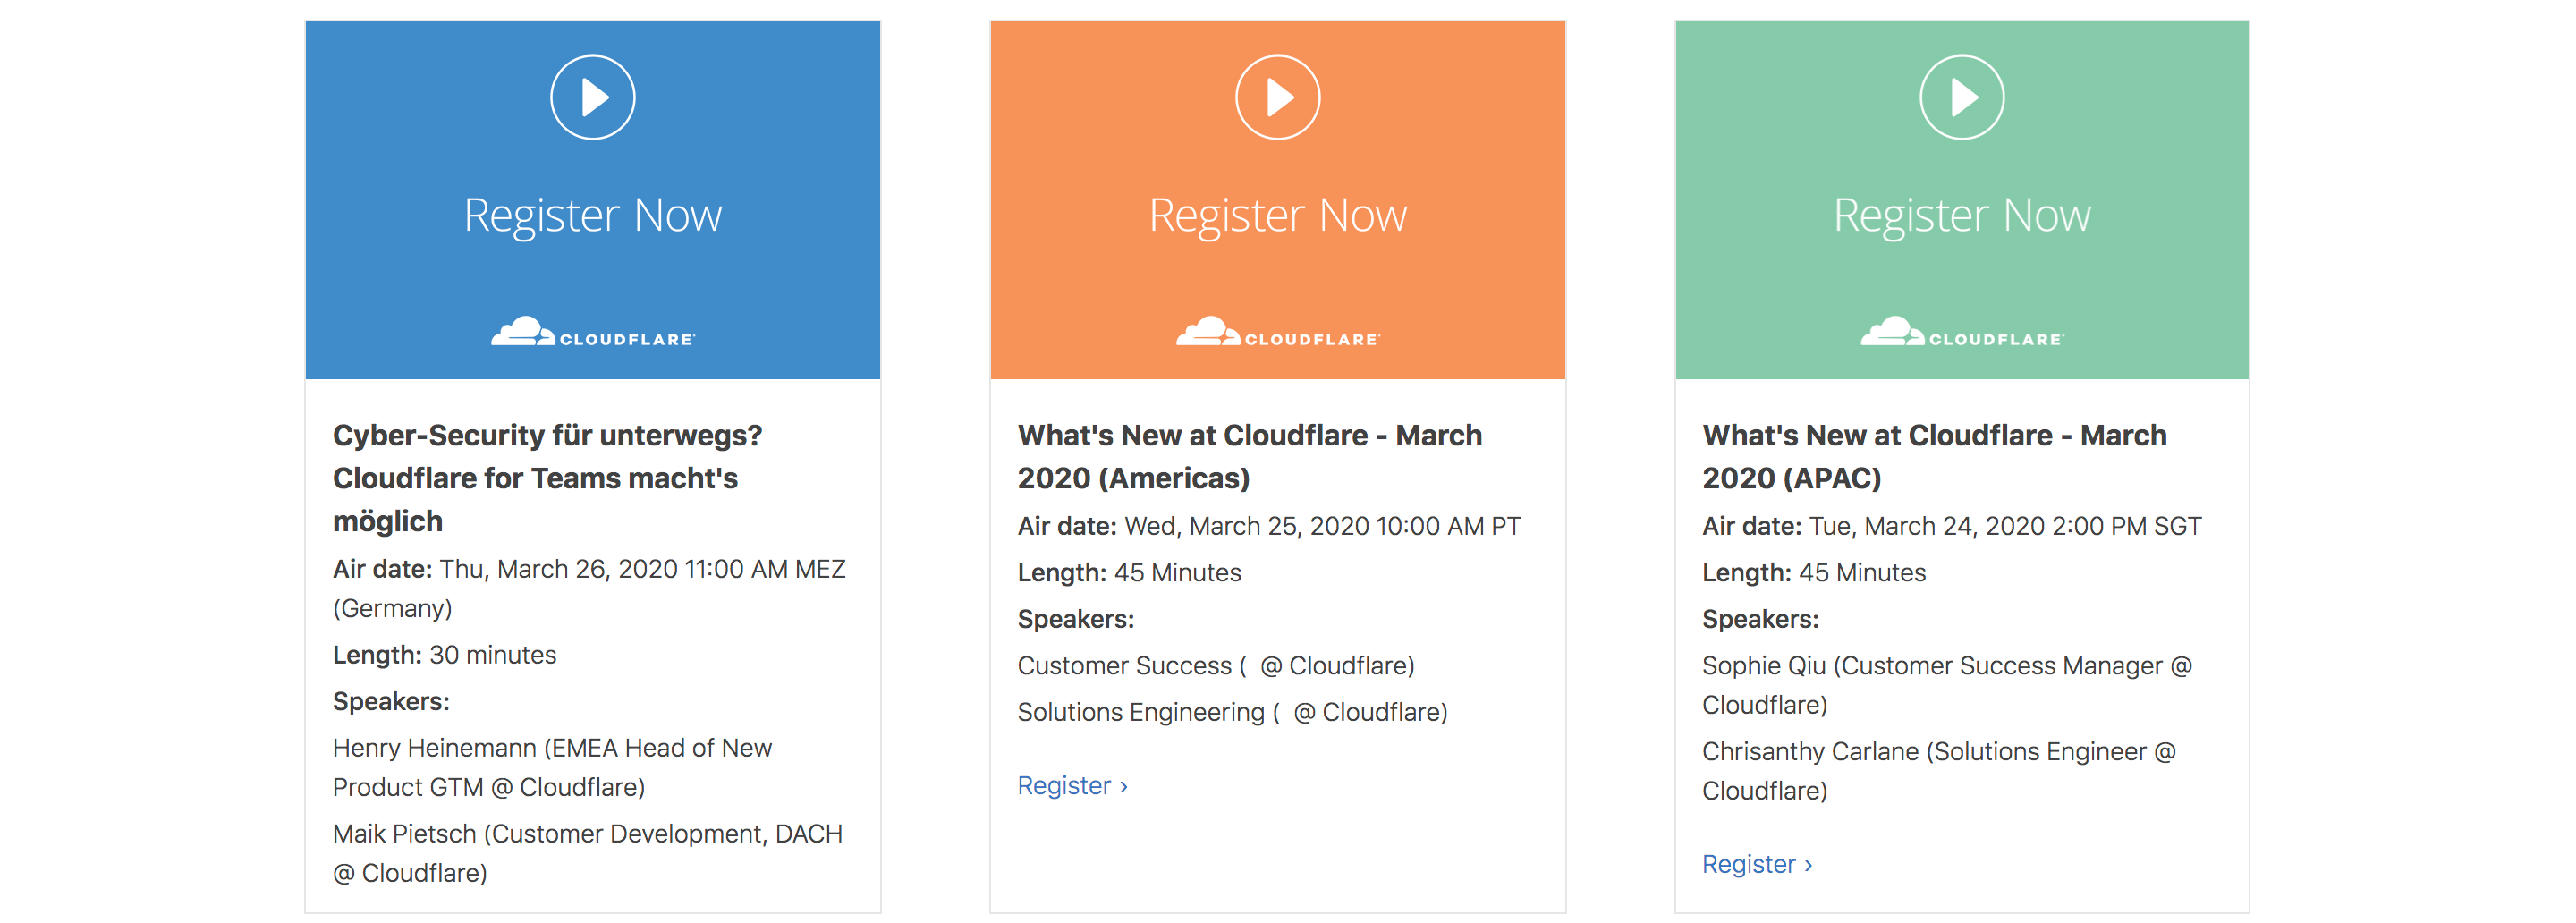Viewport: 2576px width, 923px height.
Task: Open title 'What's New at Cloudflare - March 2020 (APAC)'
Action: [1935, 457]
